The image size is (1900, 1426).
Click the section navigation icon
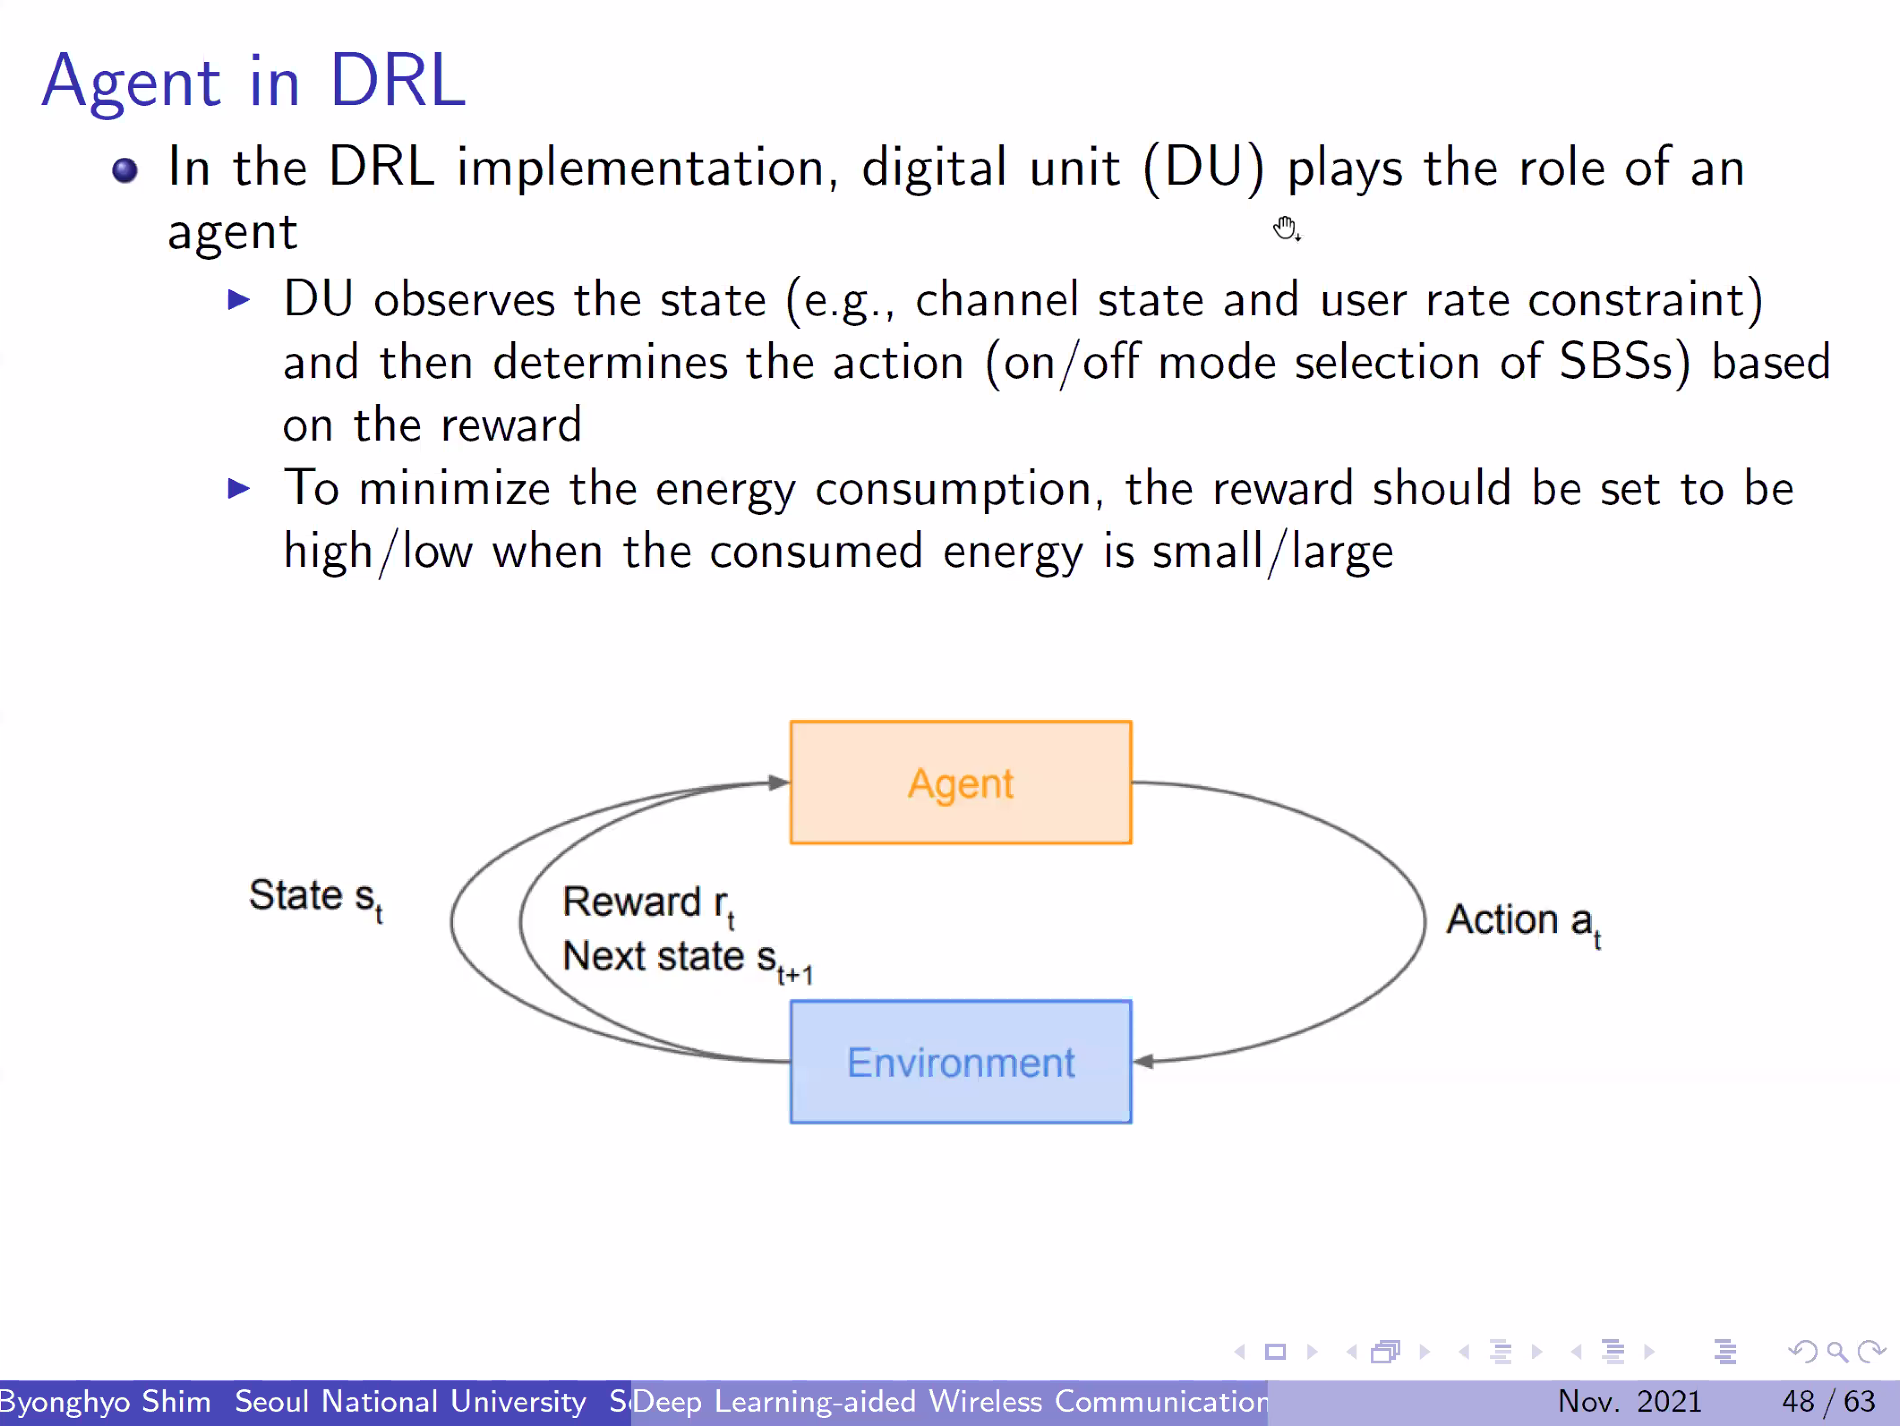(x=1613, y=1352)
